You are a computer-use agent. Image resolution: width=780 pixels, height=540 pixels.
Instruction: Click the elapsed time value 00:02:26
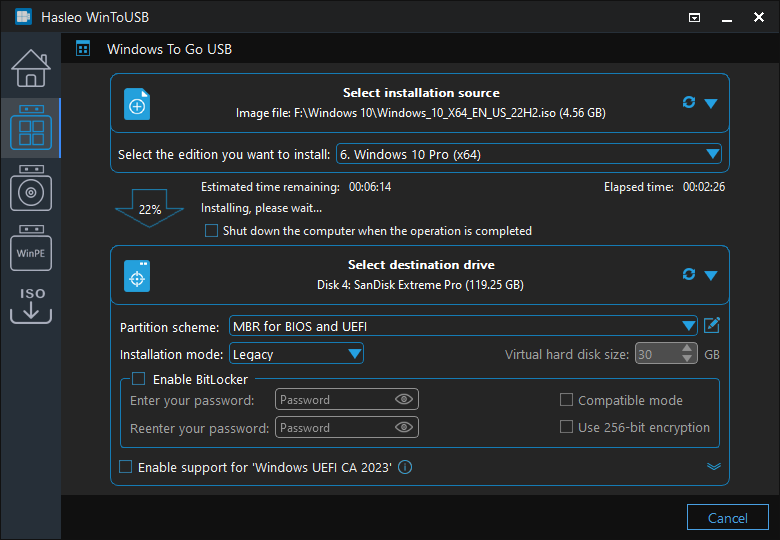tap(703, 187)
